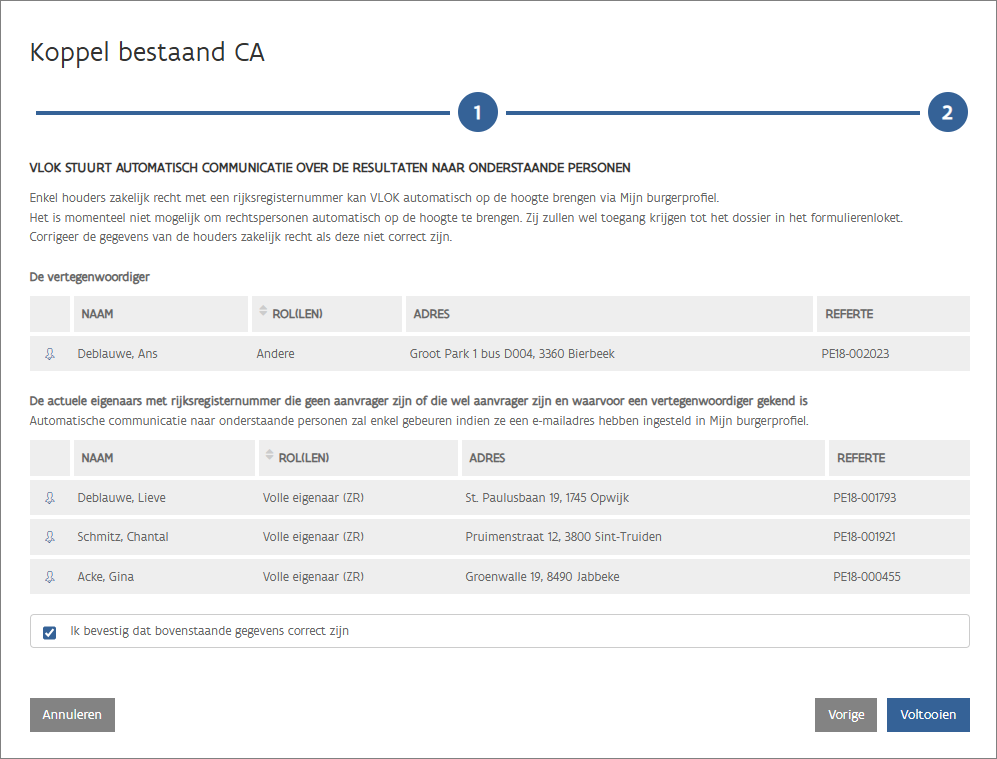Screen dimensions: 997x759
Task: Click NAAM header in the vertegenwoordiger table
Action: point(98,314)
